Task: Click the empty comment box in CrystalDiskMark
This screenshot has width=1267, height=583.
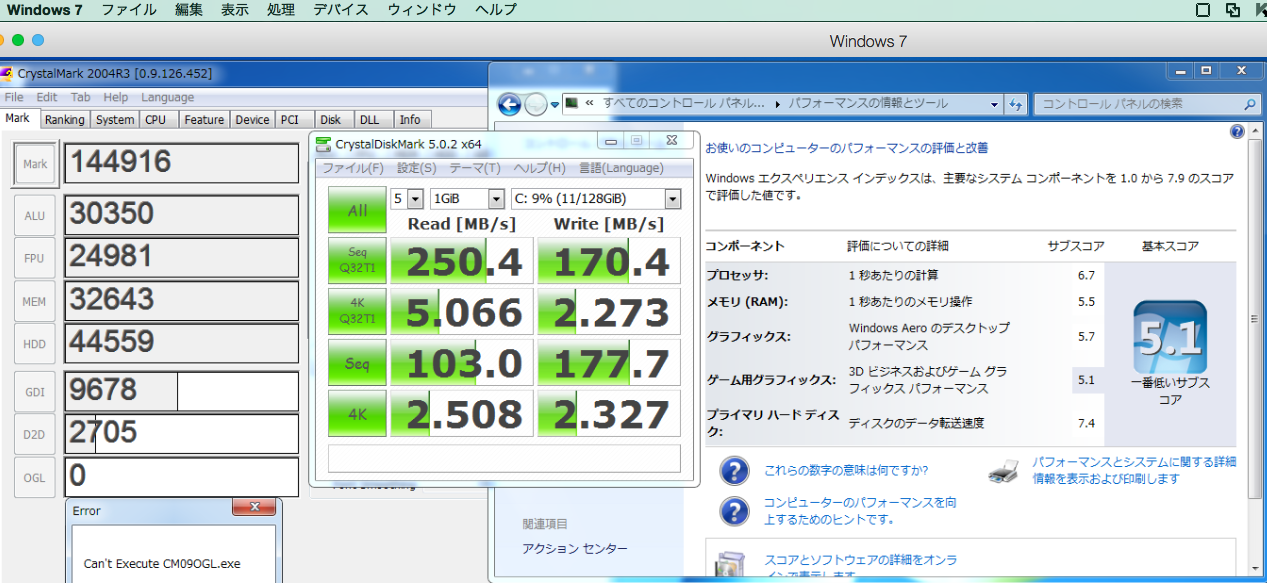Action: point(504,458)
